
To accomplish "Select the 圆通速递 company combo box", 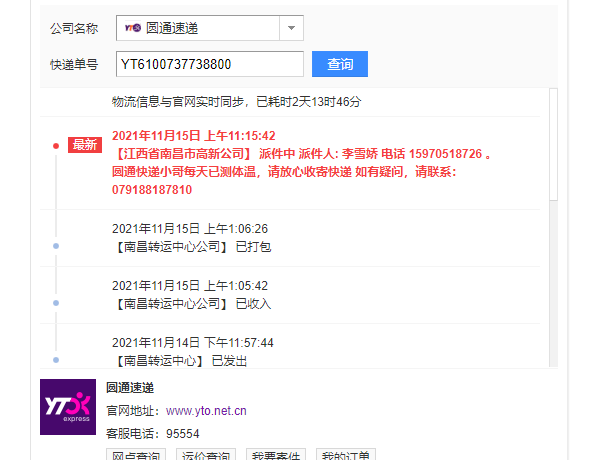I will tap(210, 28).
